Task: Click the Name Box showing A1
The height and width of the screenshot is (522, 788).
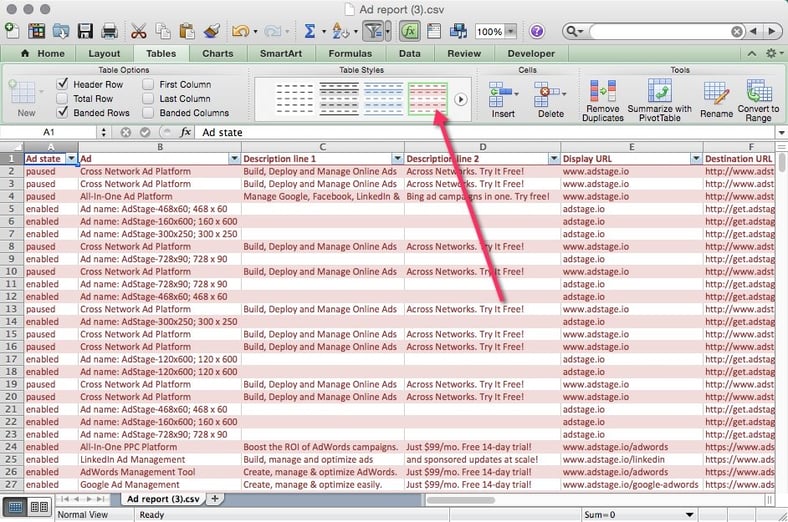Action: (48, 132)
